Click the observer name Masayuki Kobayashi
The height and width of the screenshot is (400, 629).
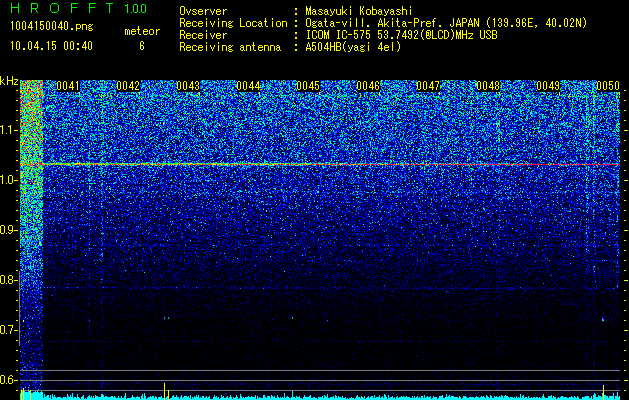click(x=359, y=11)
